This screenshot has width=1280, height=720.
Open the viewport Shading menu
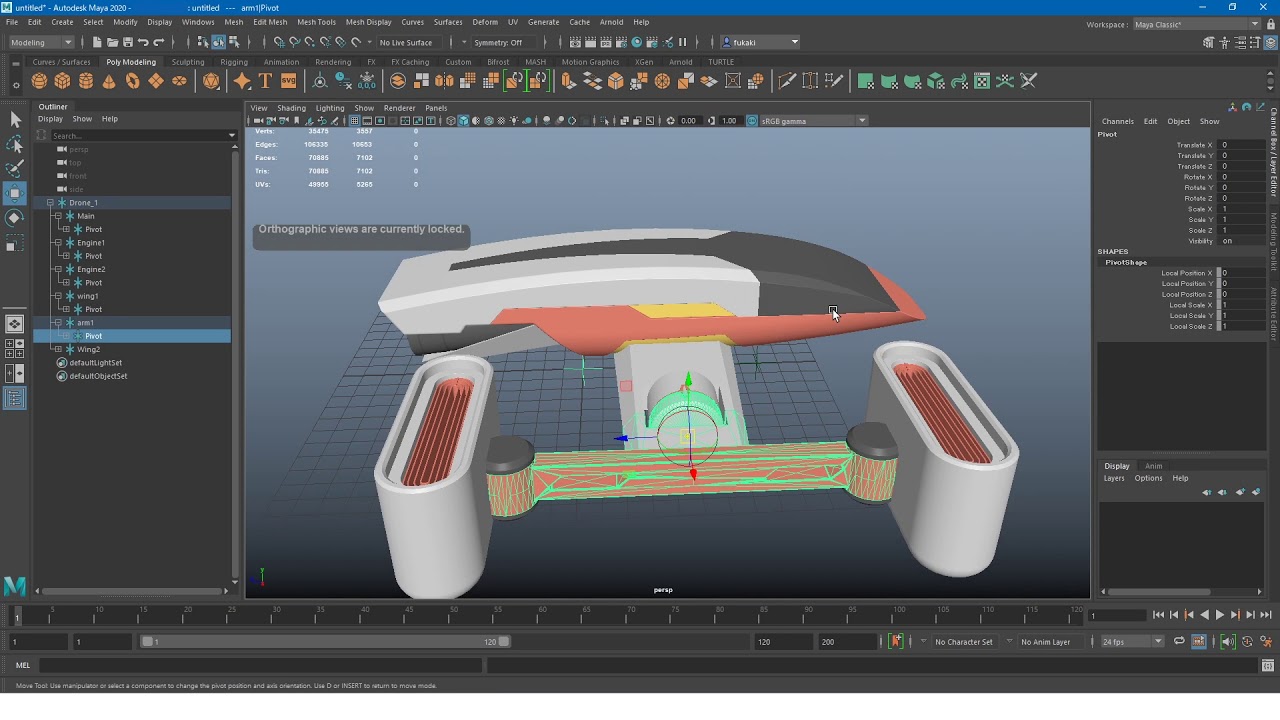tap(291, 108)
